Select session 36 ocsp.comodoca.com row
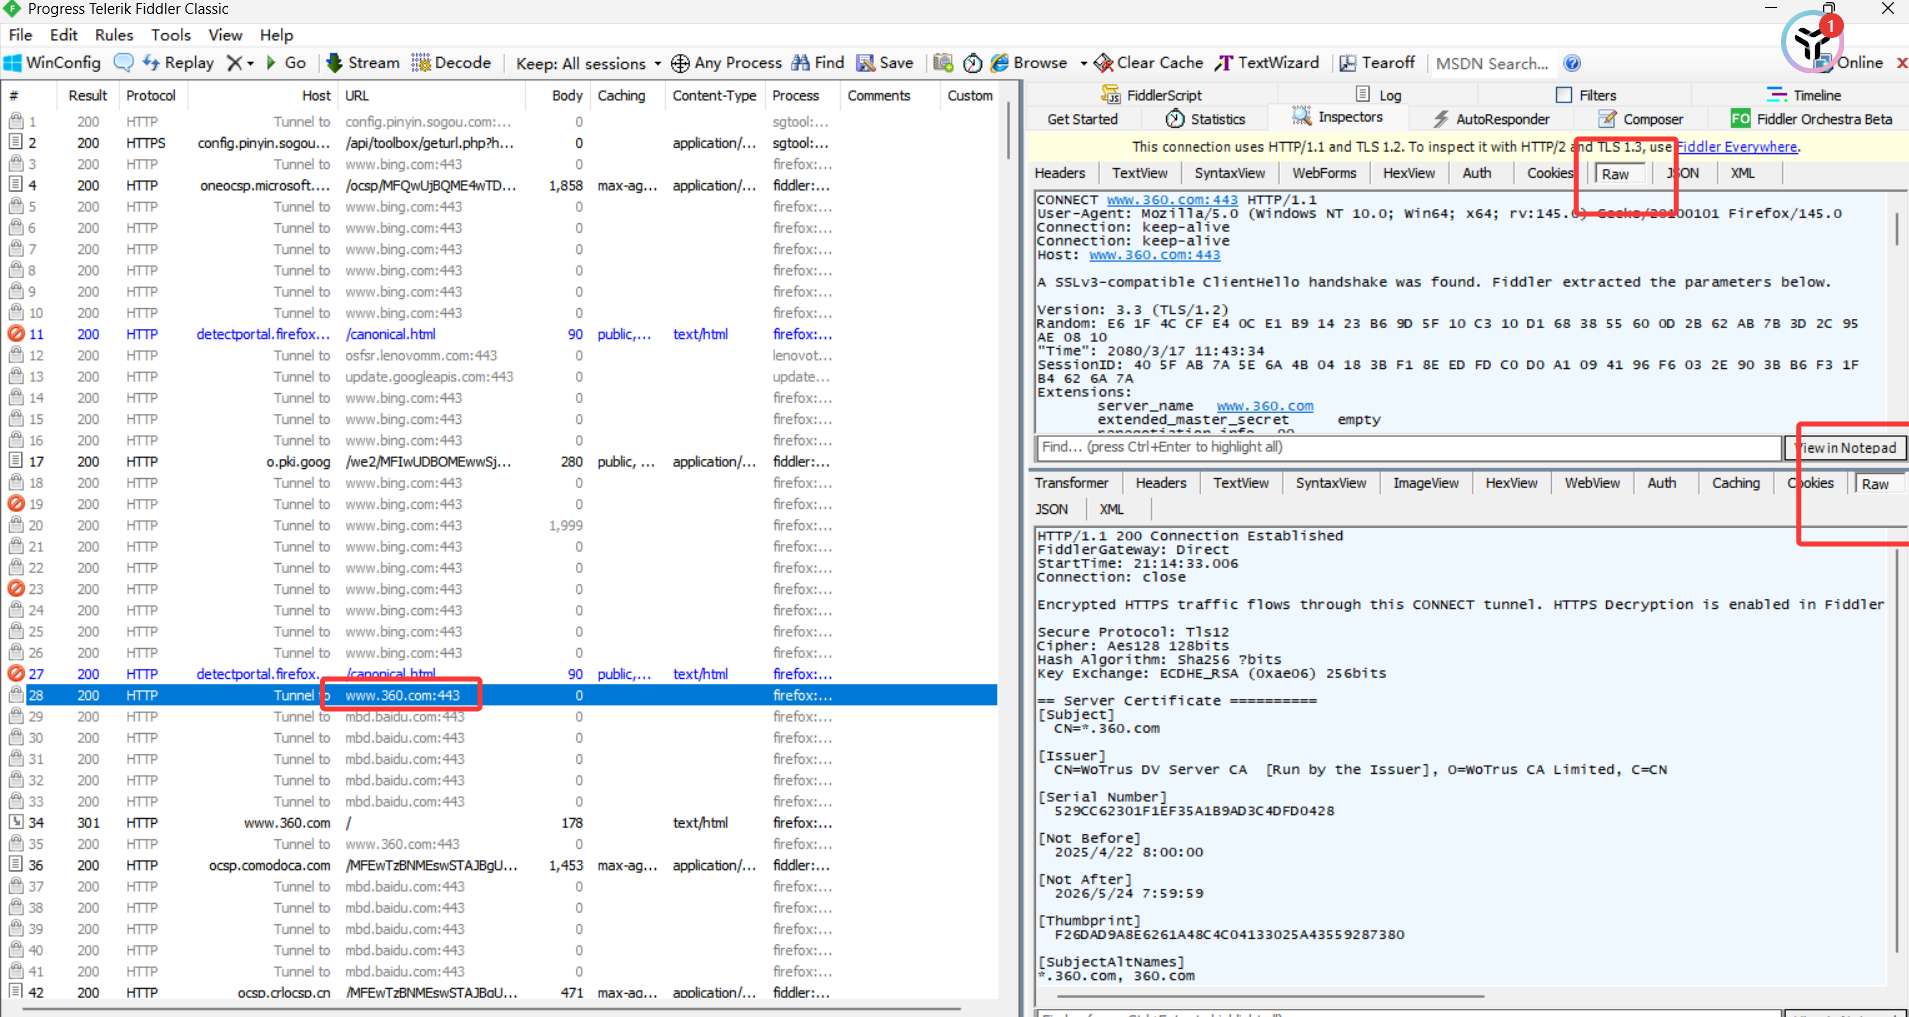The height and width of the screenshot is (1017, 1909). coord(500,865)
